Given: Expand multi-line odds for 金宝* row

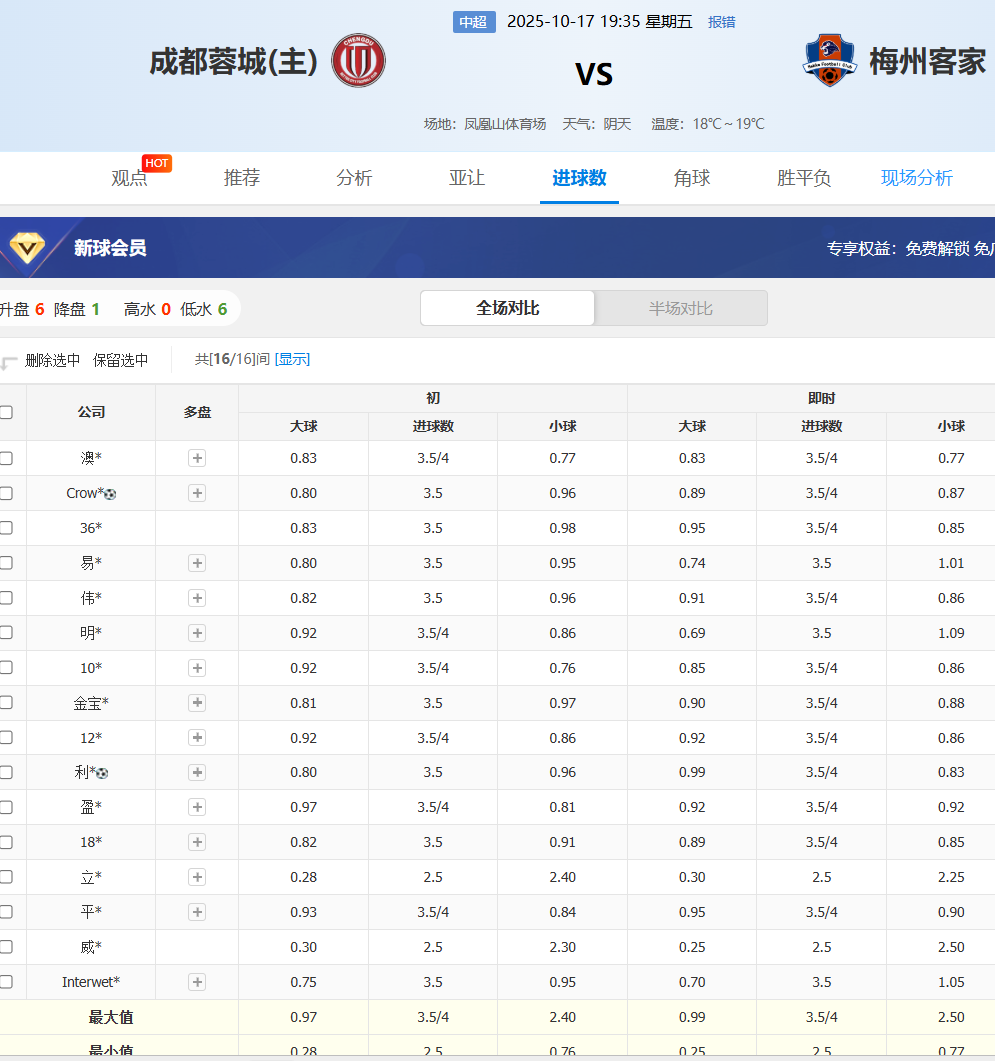Looking at the screenshot, I should (x=197, y=703).
